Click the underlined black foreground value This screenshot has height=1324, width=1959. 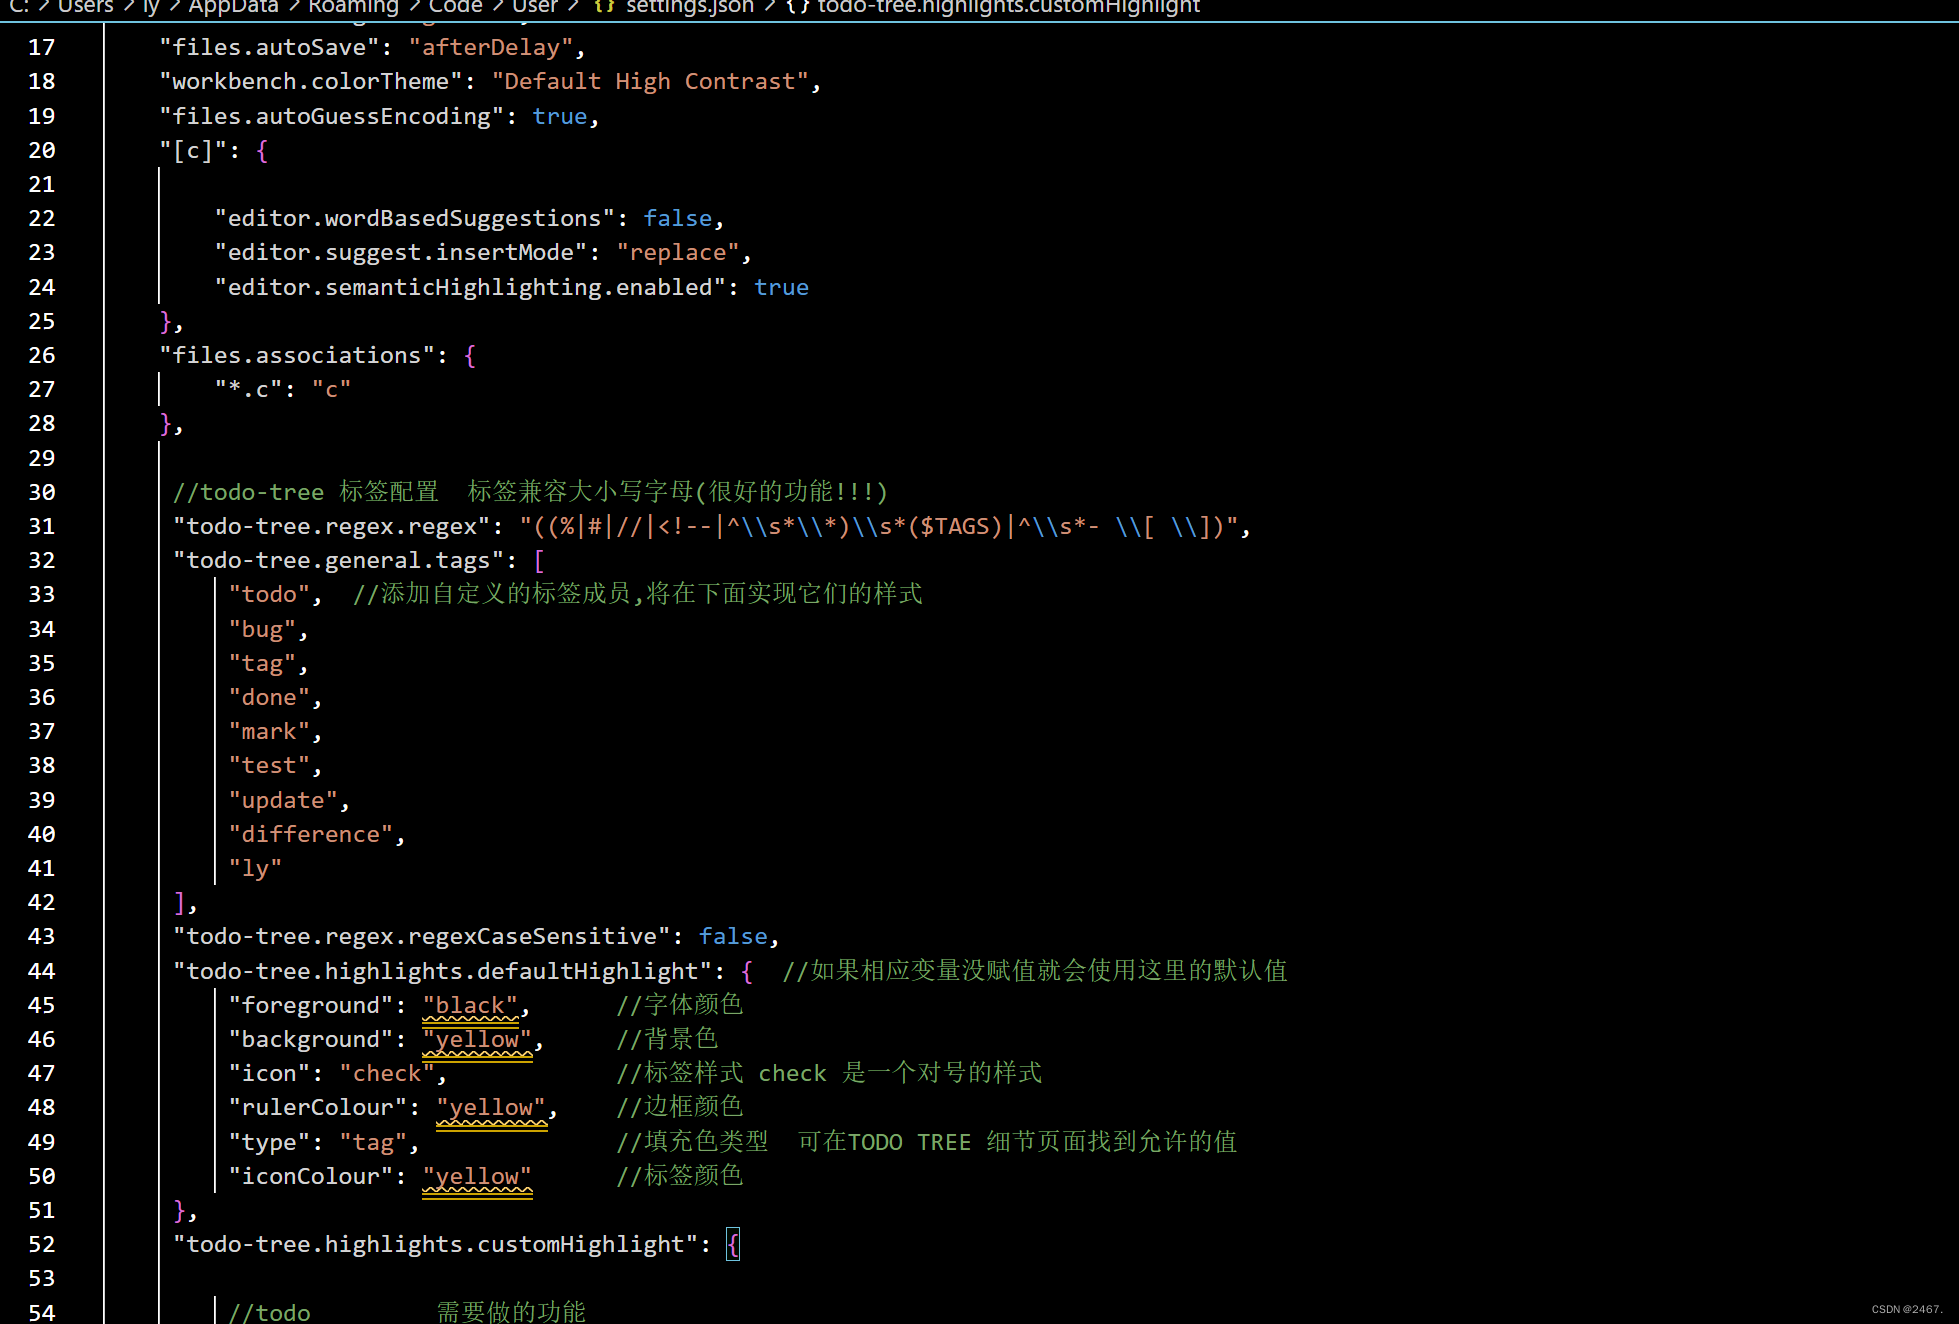[470, 1005]
